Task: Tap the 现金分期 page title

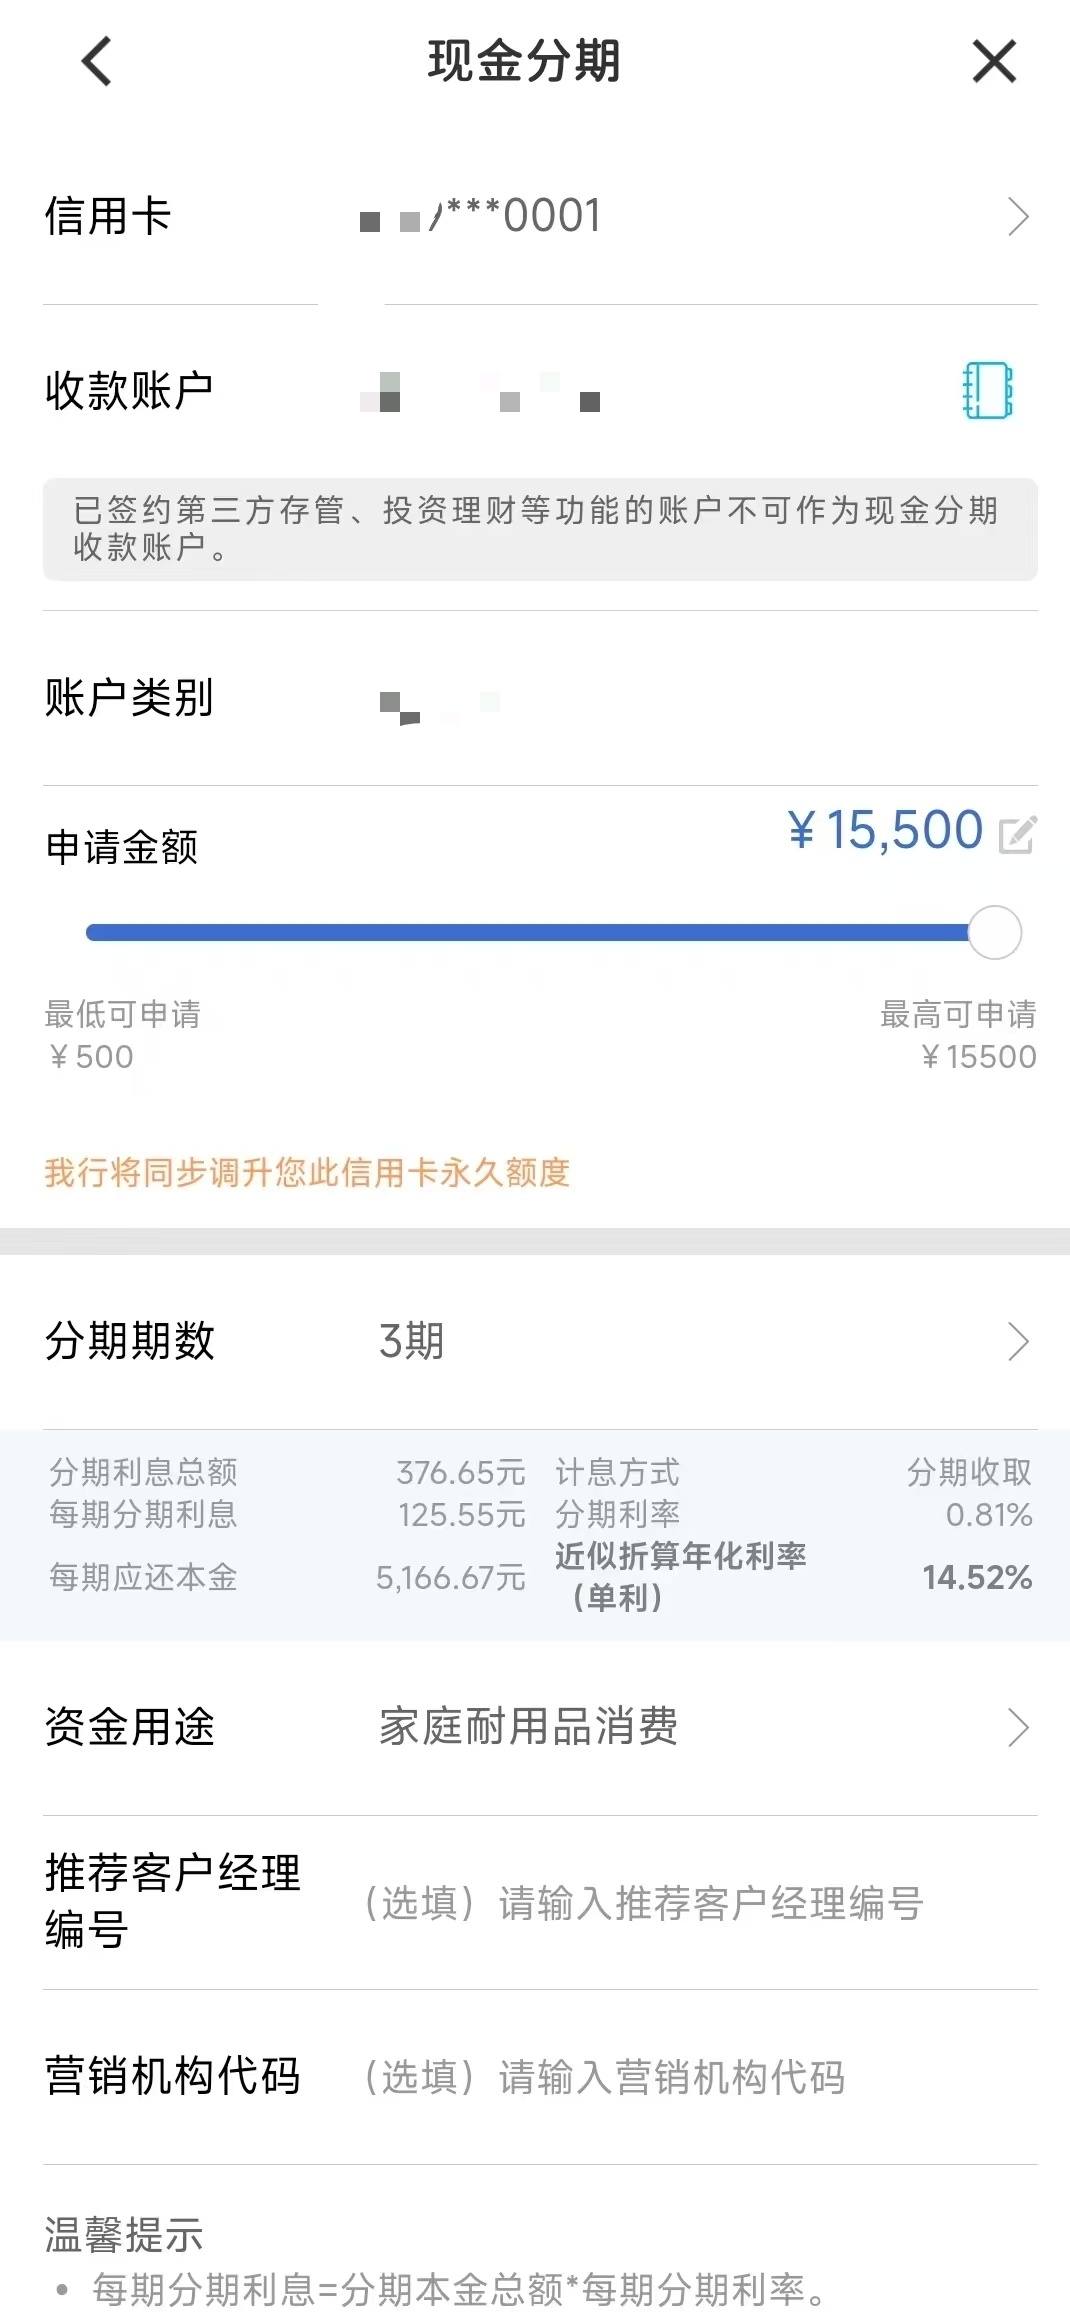Action: [525, 61]
